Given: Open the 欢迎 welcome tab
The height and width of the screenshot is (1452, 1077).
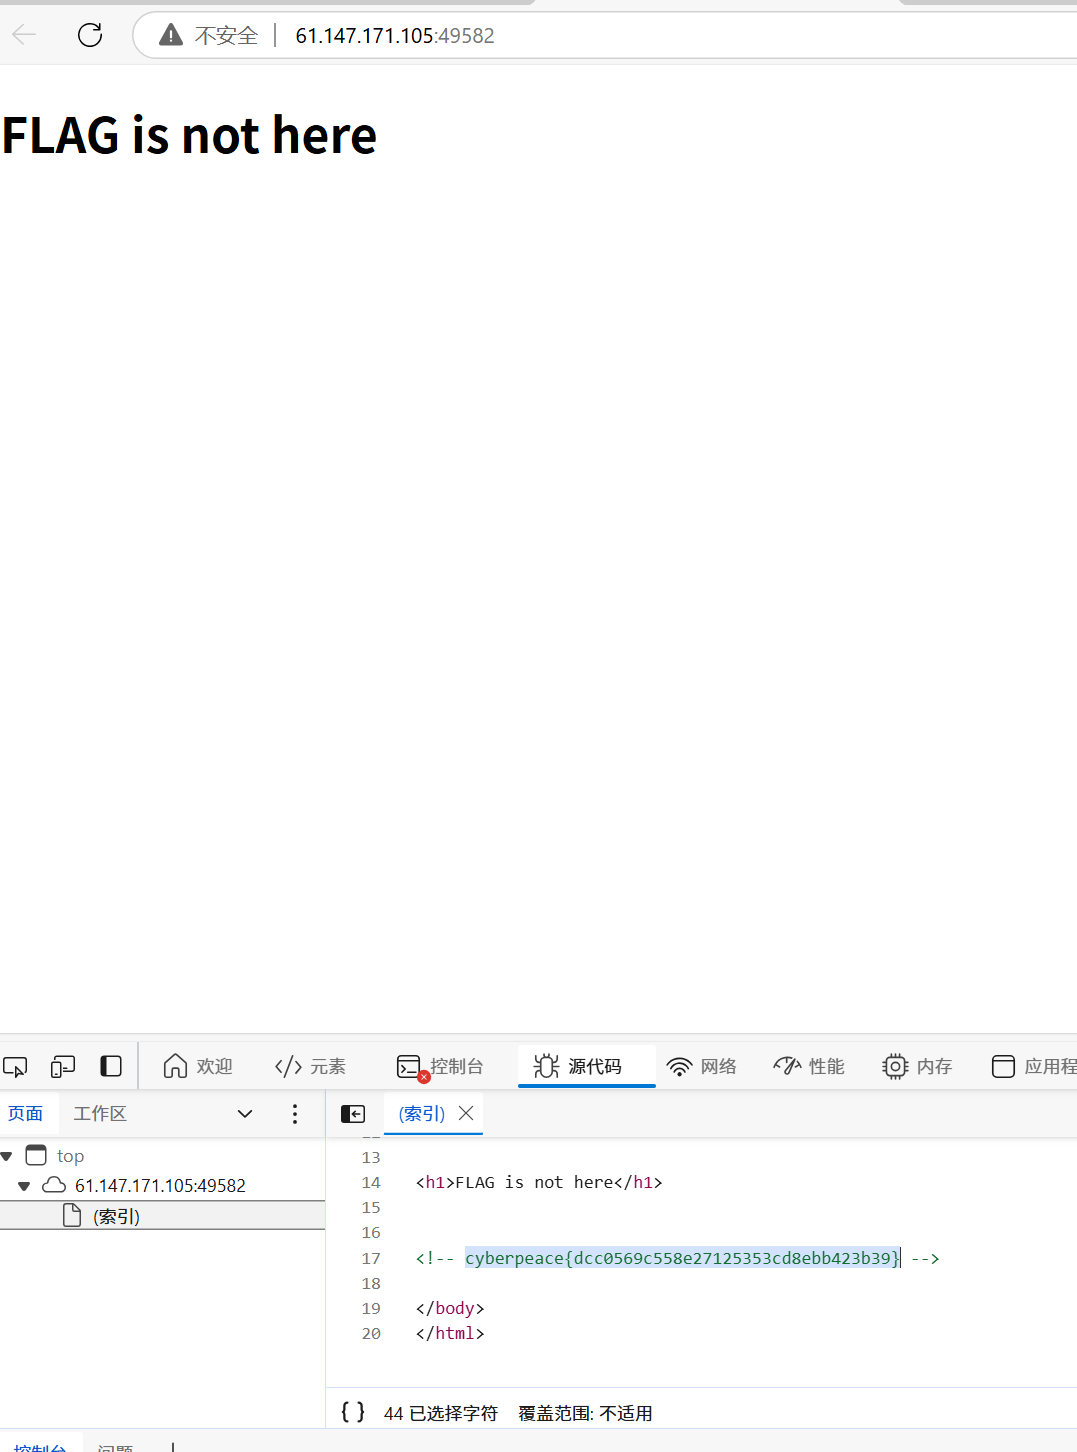Looking at the screenshot, I should pyautogui.click(x=198, y=1067).
